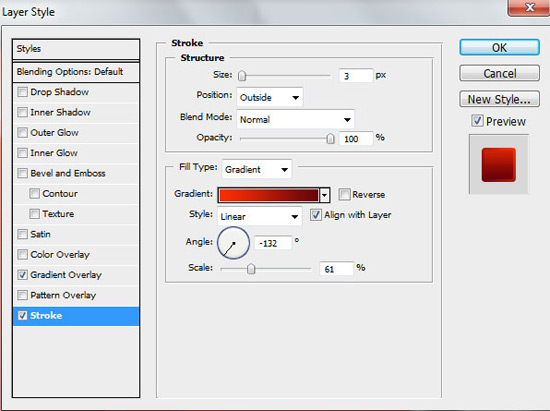Open the Position dropdown showing Outside
The width and height of the screenshot is (550, 411).
point(270,97)
